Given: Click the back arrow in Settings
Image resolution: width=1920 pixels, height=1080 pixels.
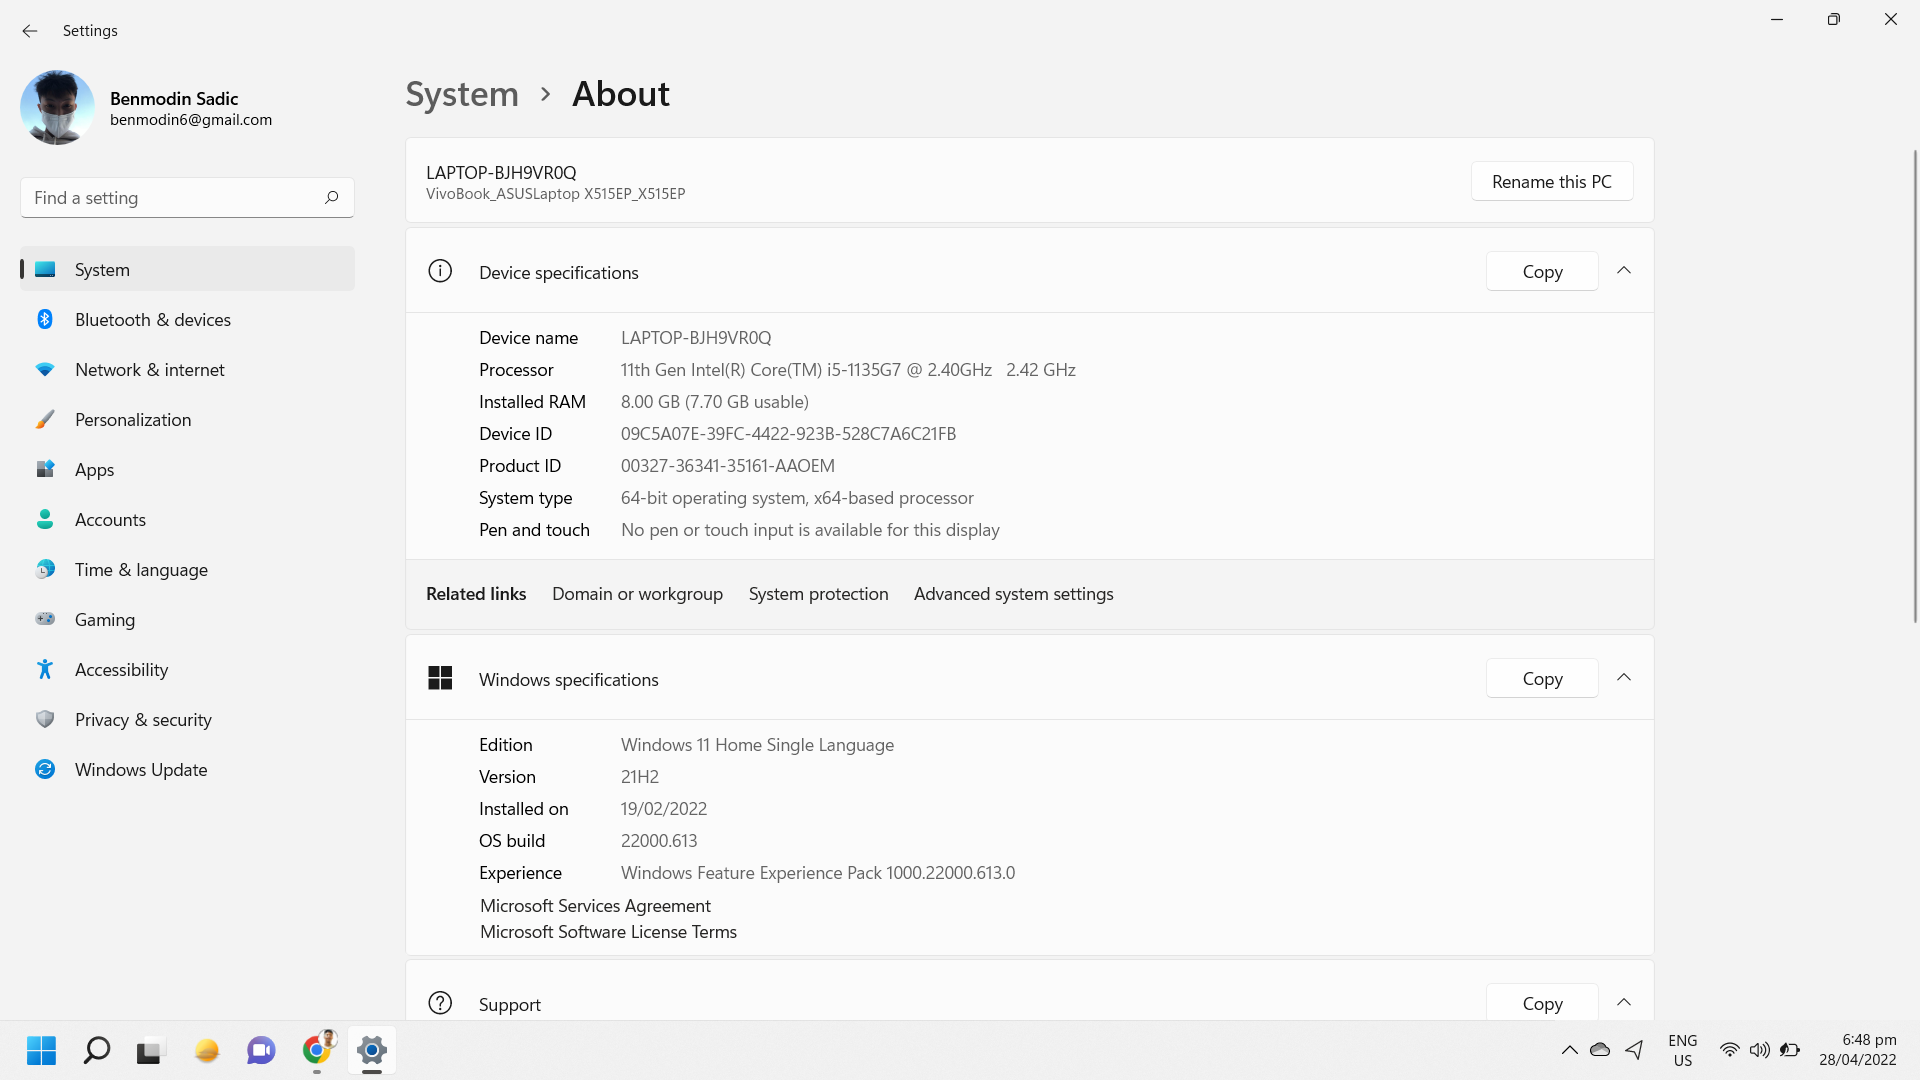Looking at the screenshot, I should coord(30,31).
